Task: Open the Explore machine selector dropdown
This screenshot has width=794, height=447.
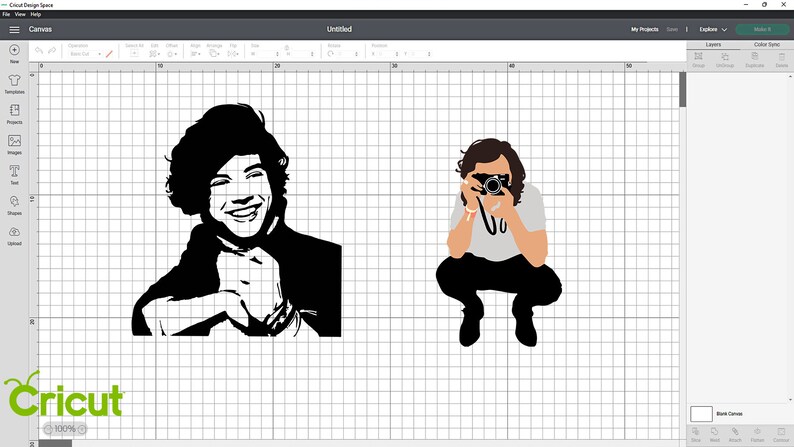Action: click(713, 29)
